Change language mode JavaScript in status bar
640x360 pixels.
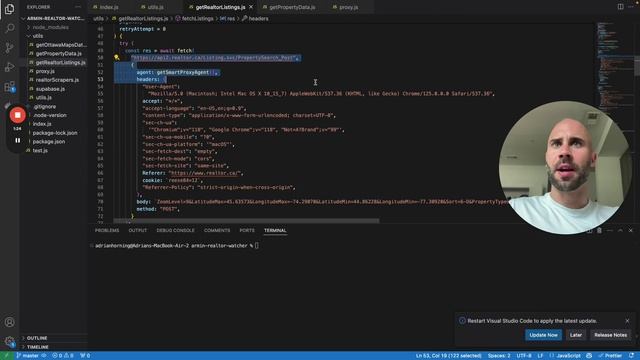coord(569,356)
